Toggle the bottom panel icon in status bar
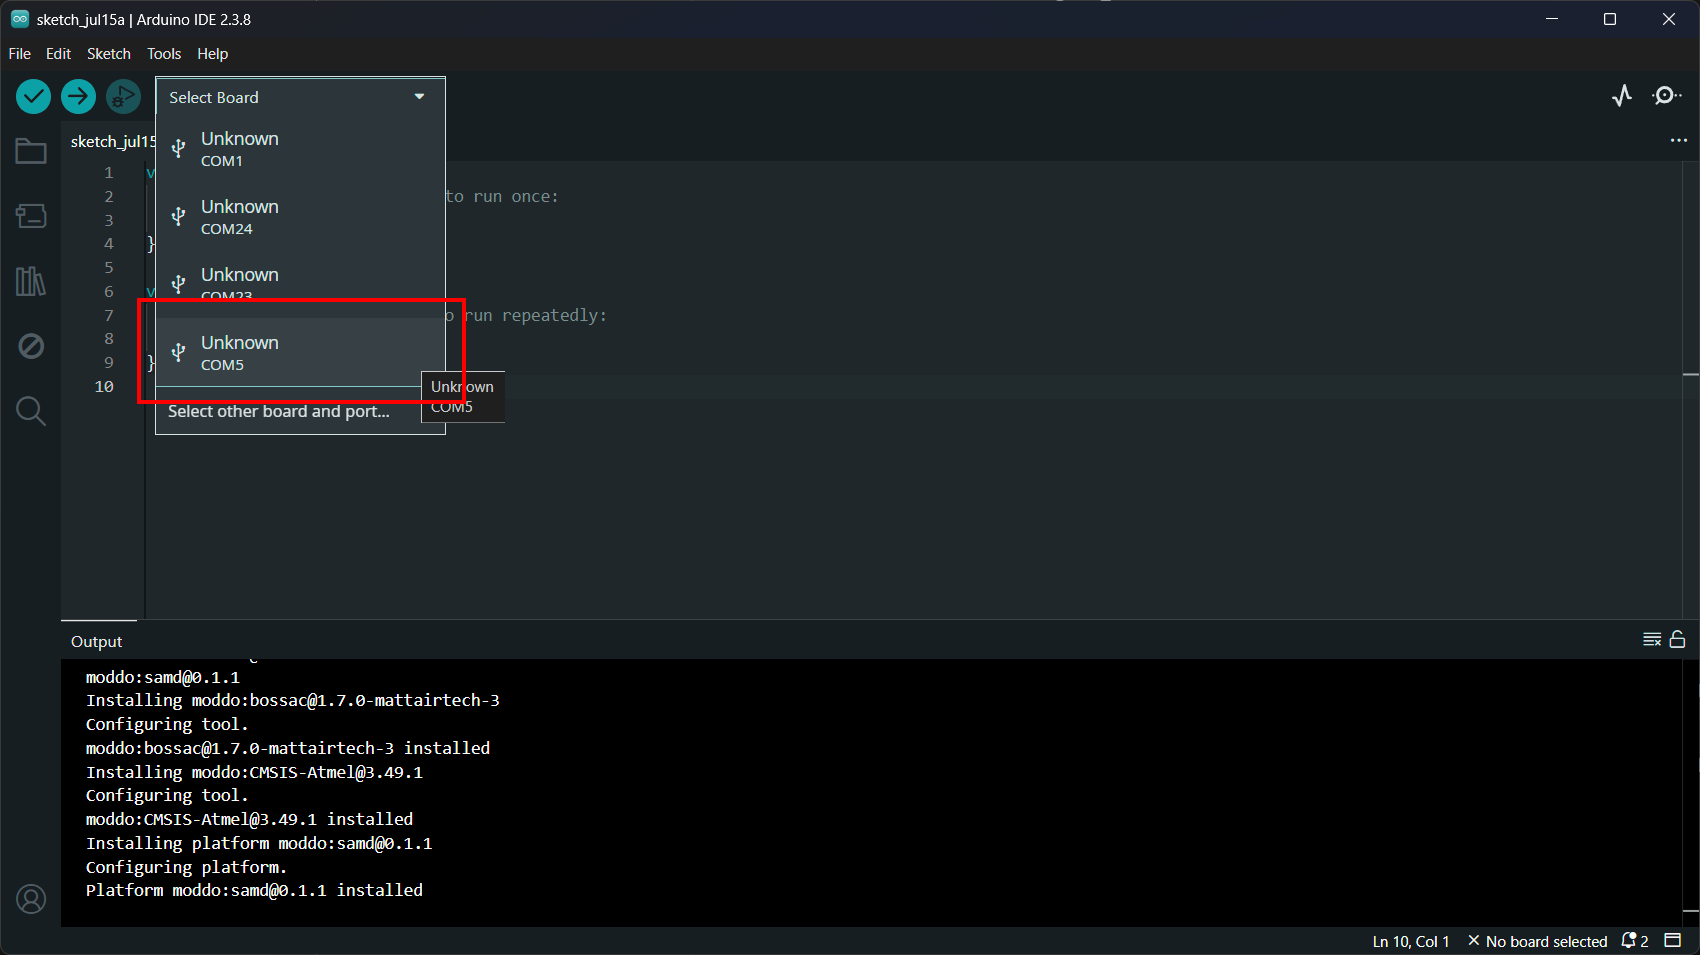The width and height of the screenshot is (1700, 955). [x=1673, y=941]
